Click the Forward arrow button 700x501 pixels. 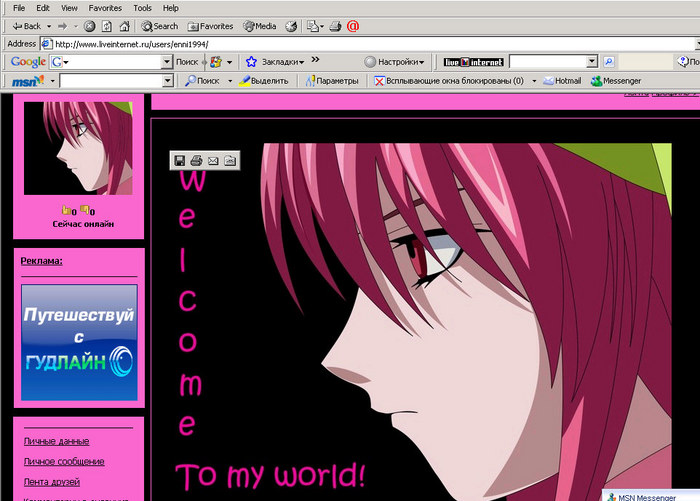[x=62, y=26]
